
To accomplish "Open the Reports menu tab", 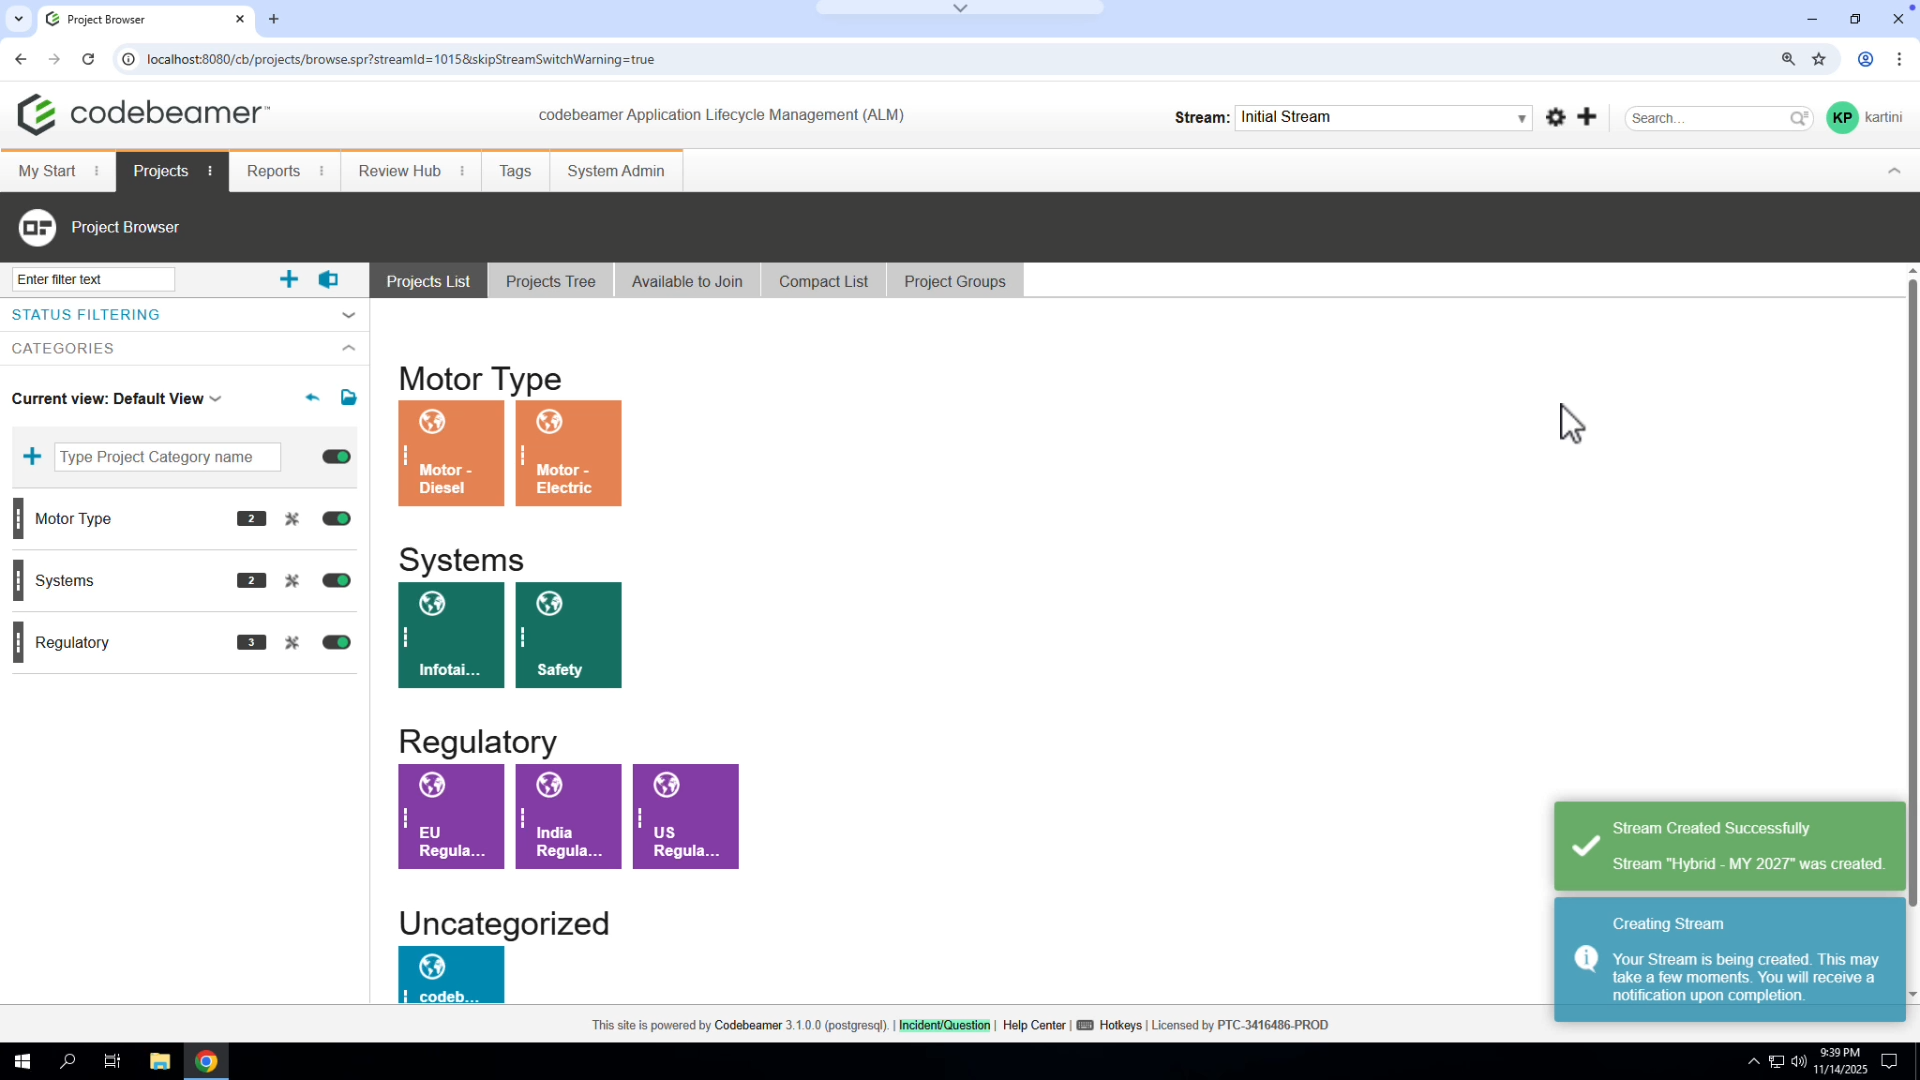I will (x=274, y=171).
